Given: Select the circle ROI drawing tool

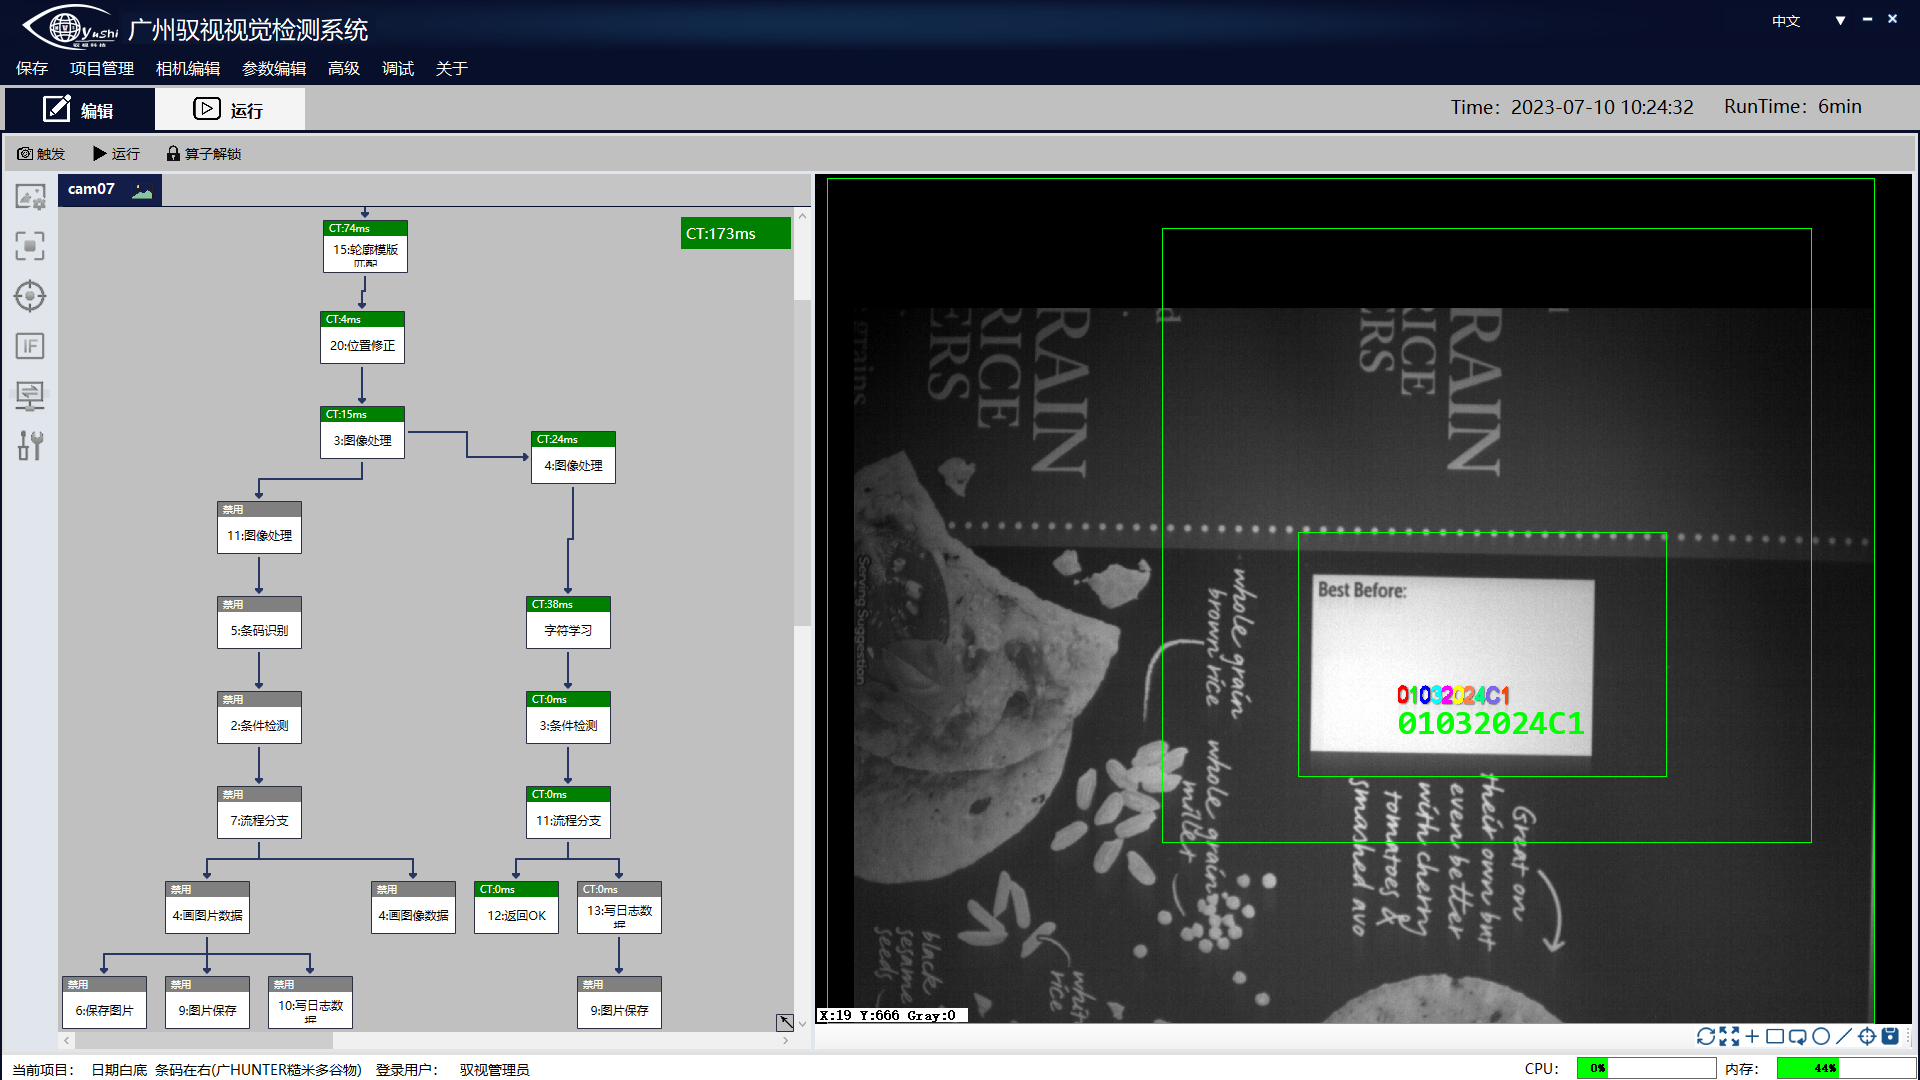Looking at the screenshot, I should coord(1821,1037).
